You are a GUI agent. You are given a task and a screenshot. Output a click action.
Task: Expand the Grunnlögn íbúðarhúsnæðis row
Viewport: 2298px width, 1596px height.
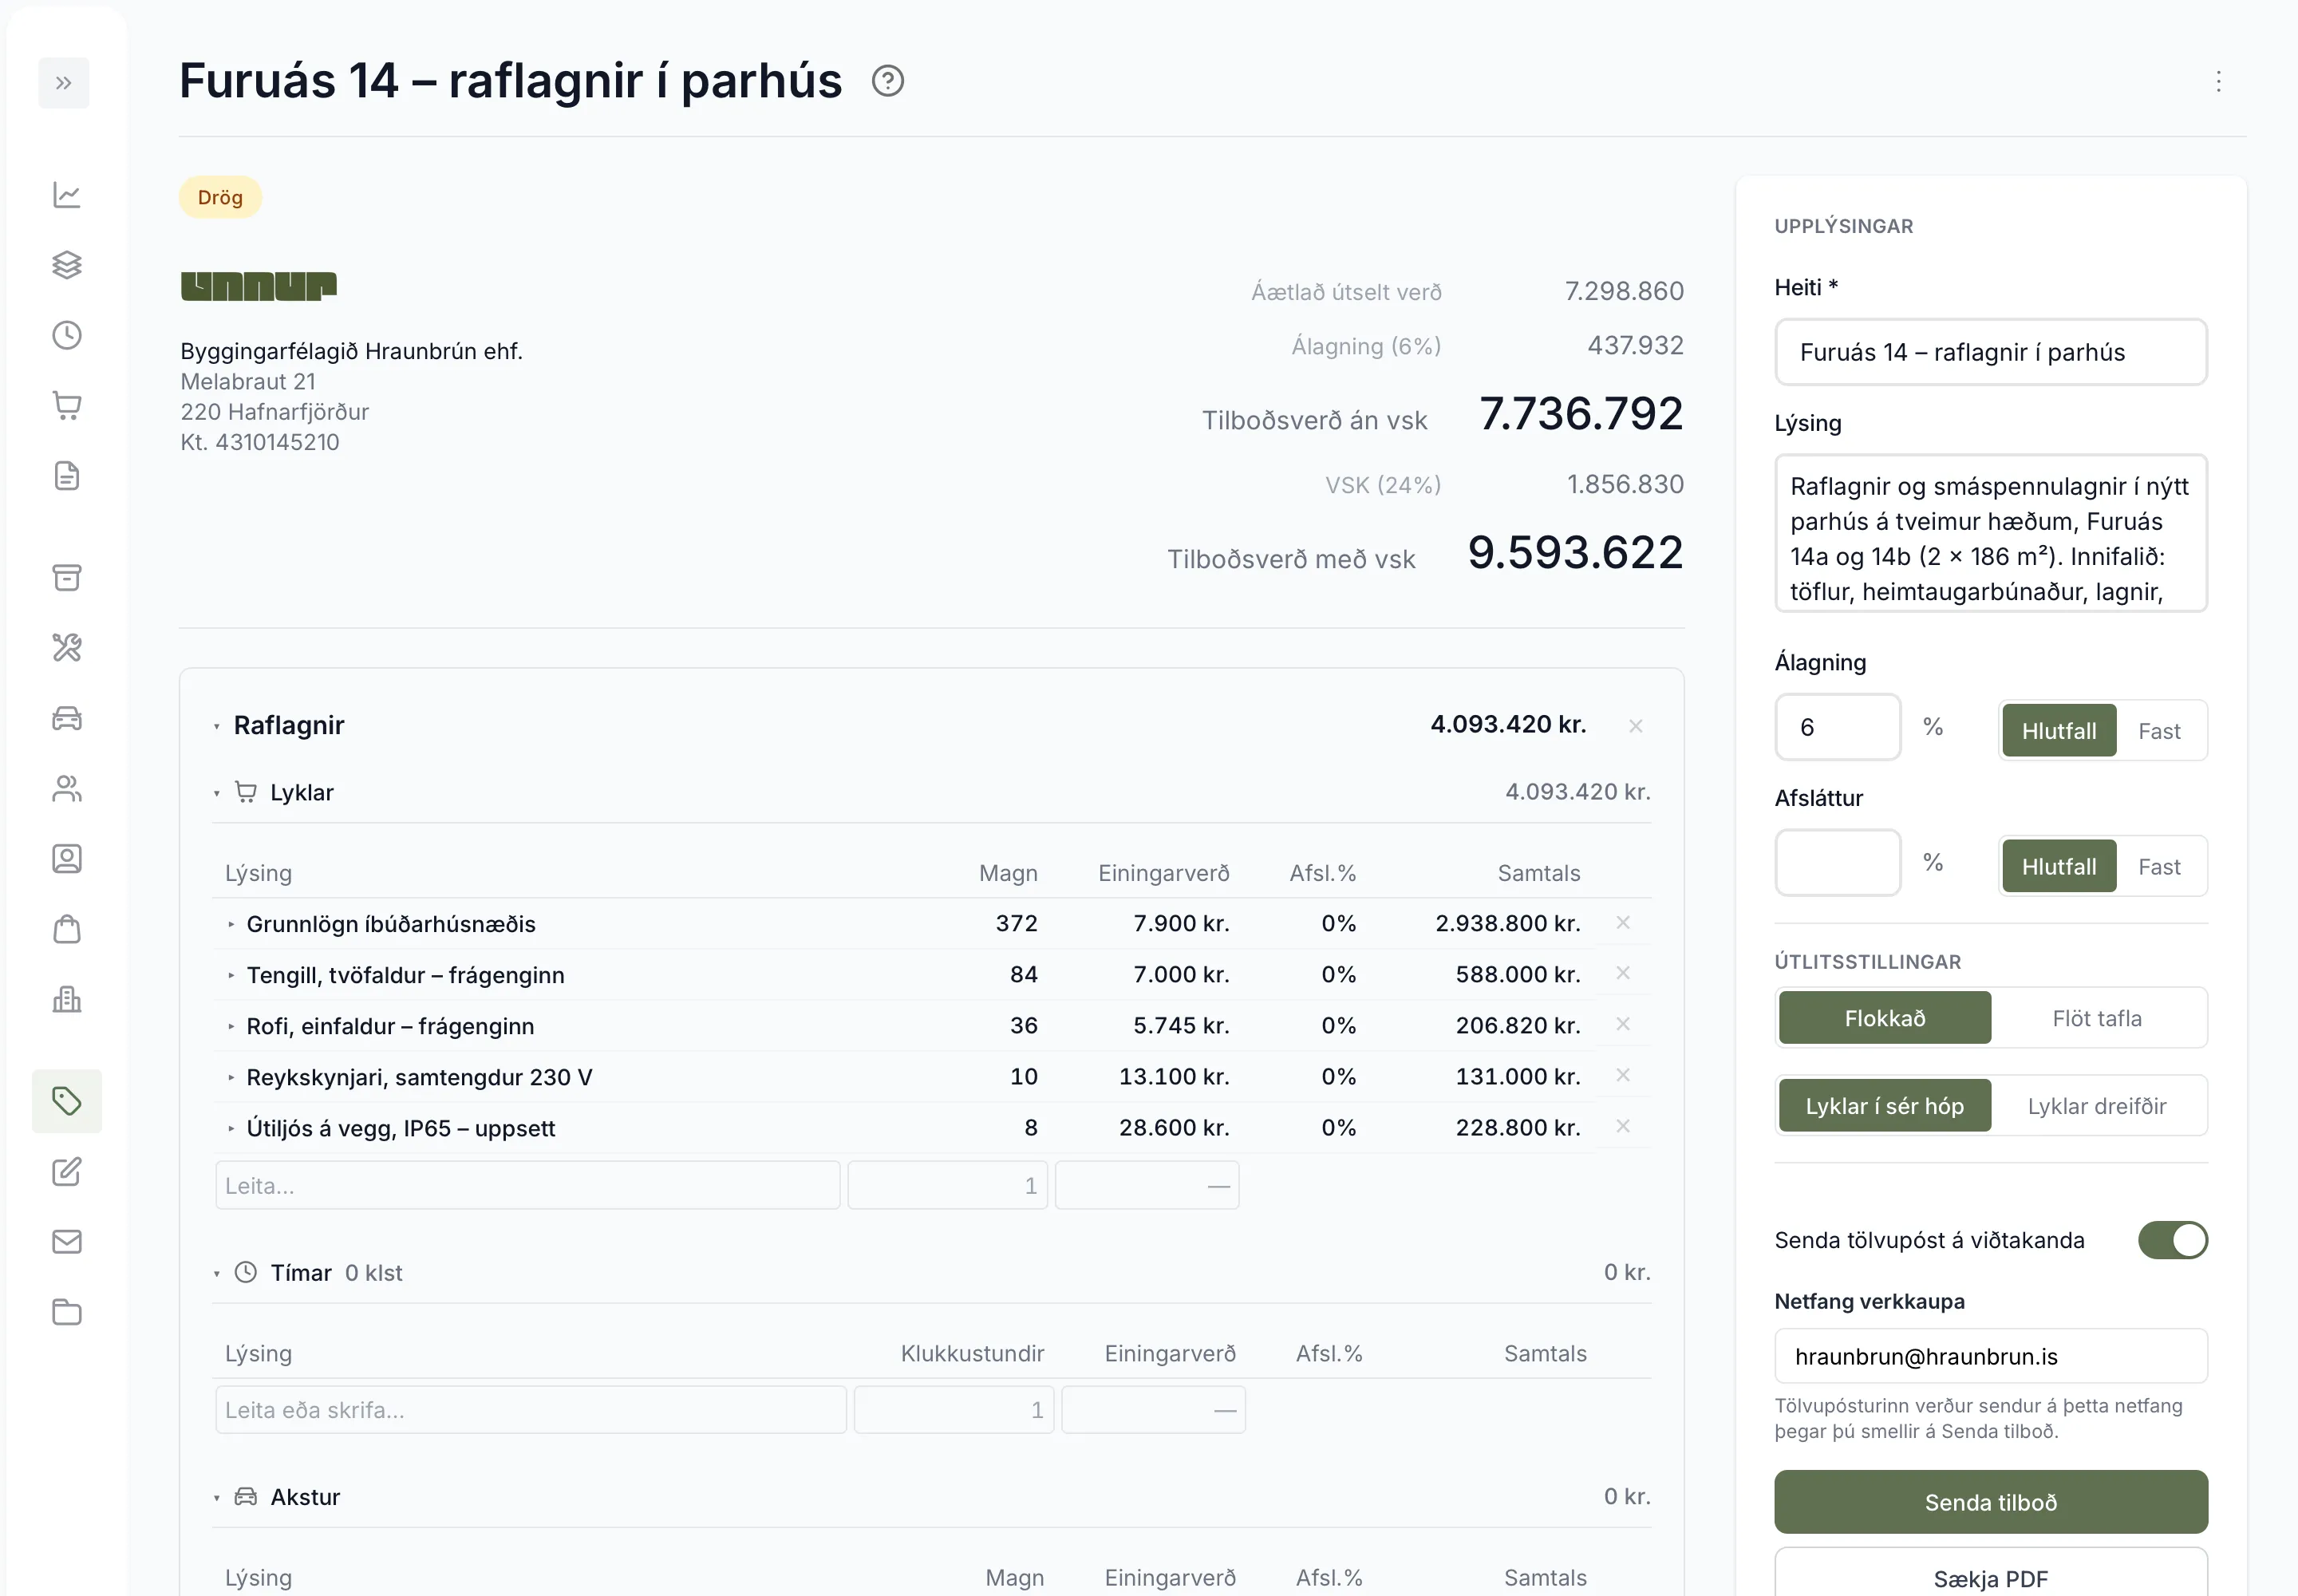tap(231, 925)
